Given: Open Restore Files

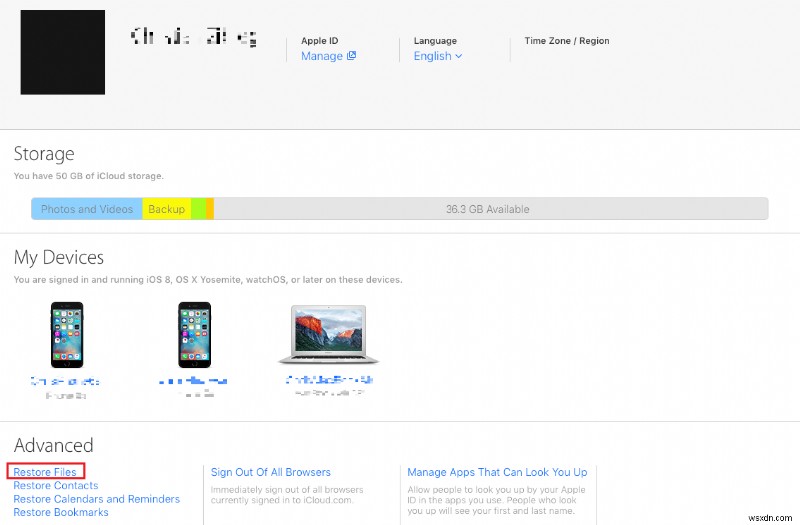Looking at the screenshot, I should click(45, 472).
